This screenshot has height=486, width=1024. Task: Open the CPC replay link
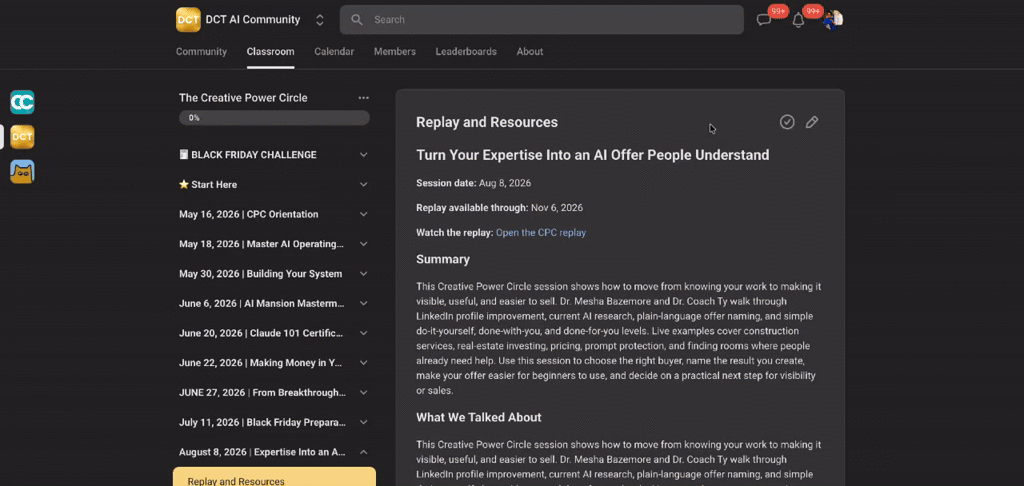click(x=541, y=233)
